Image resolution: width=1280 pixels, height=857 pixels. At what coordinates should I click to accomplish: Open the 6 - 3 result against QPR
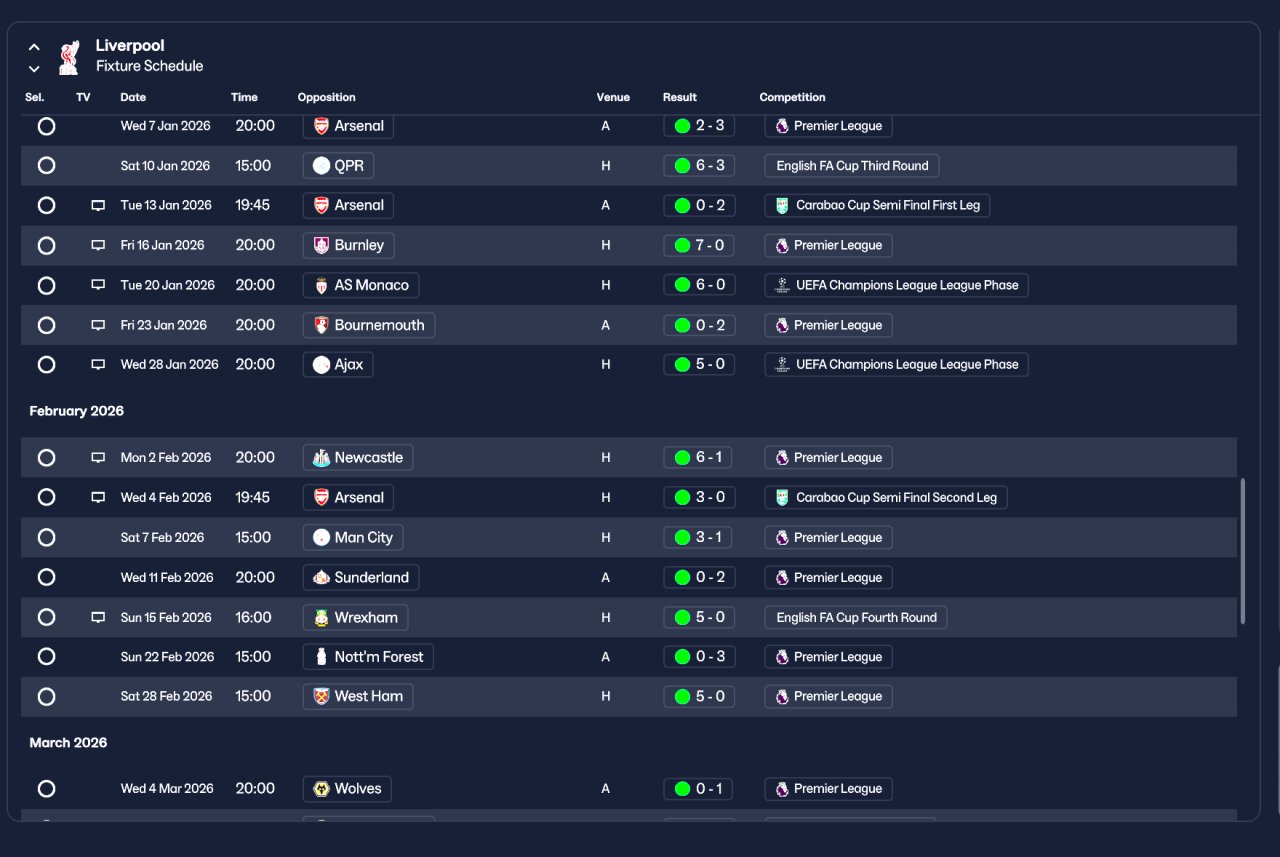pyautogui.click(x=699, y=166)
